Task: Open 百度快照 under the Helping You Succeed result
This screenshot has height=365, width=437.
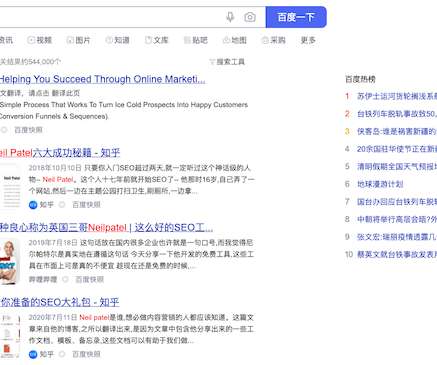Action: pyautogui.click(x=28, y=130)
